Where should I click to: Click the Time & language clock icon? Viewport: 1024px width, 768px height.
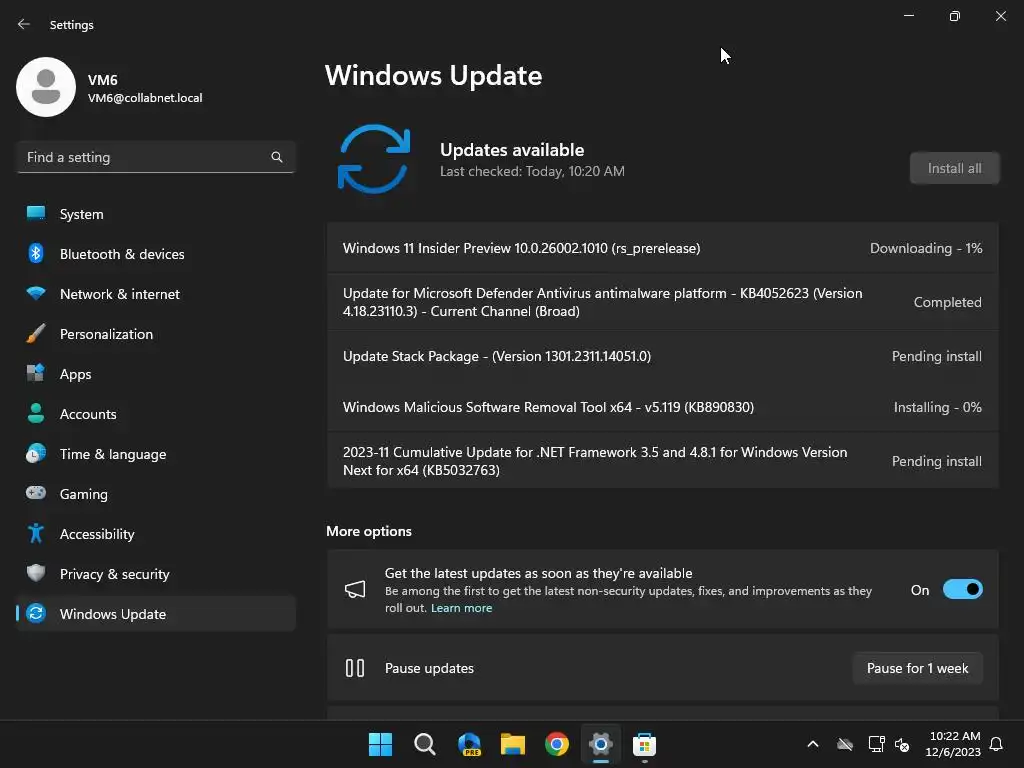[x=36, y=453]
